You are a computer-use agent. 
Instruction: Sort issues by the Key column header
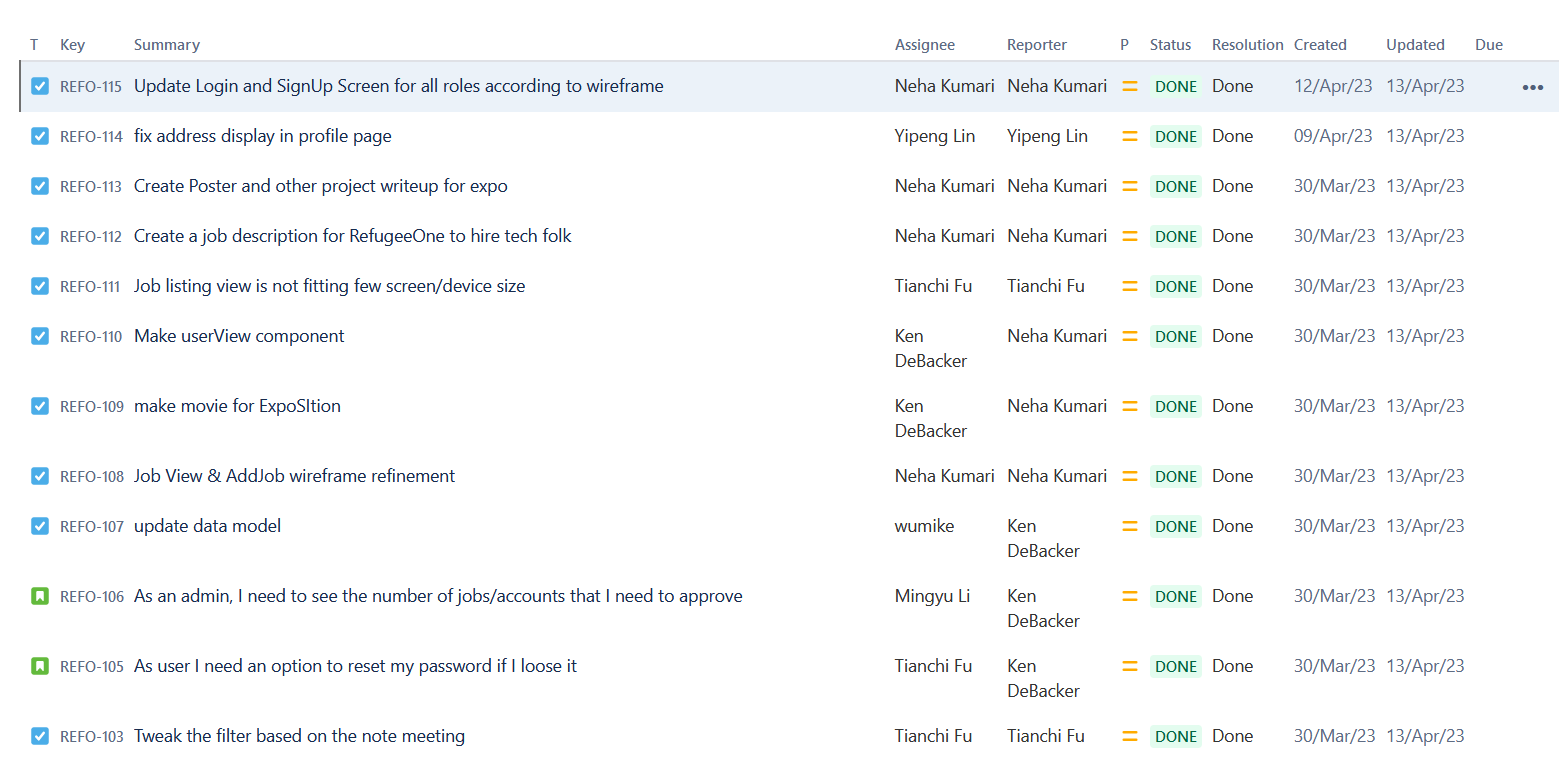click(72, 45)
